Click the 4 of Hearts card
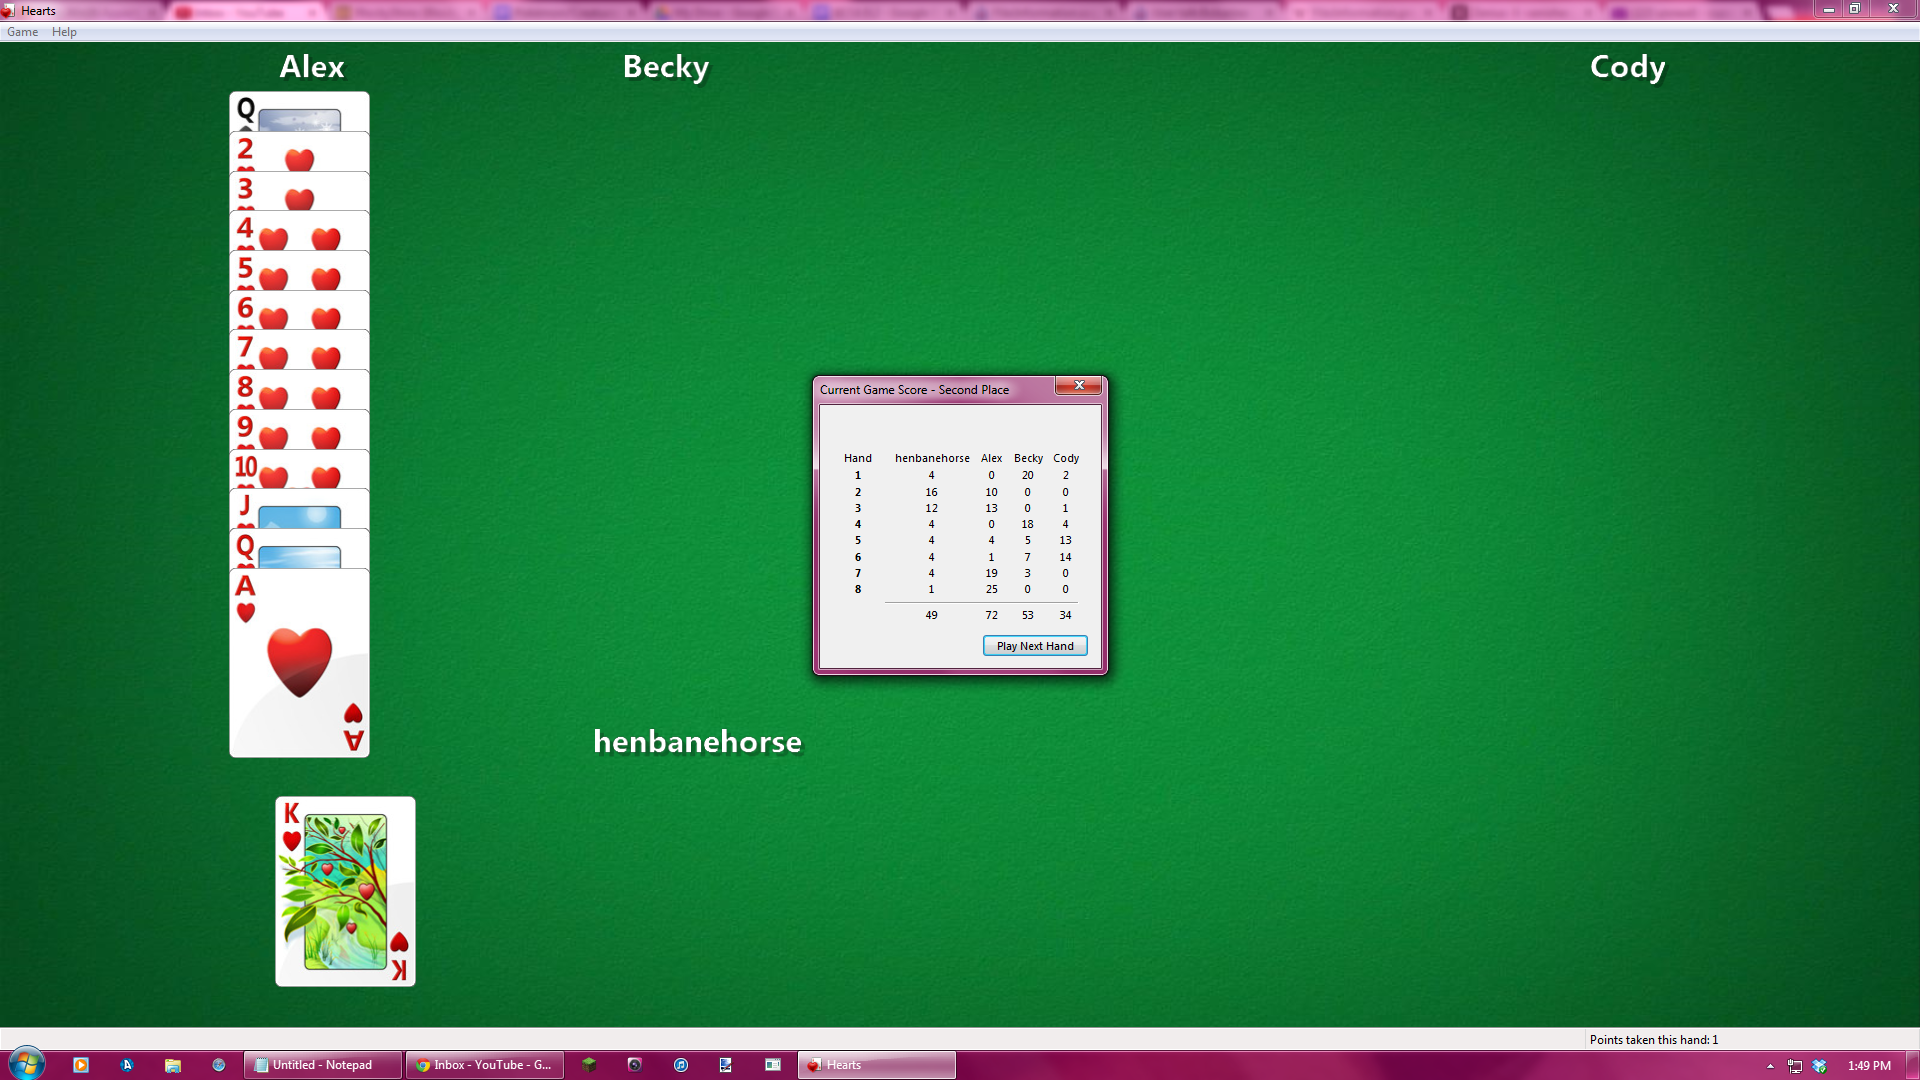 tap(299, 231)
